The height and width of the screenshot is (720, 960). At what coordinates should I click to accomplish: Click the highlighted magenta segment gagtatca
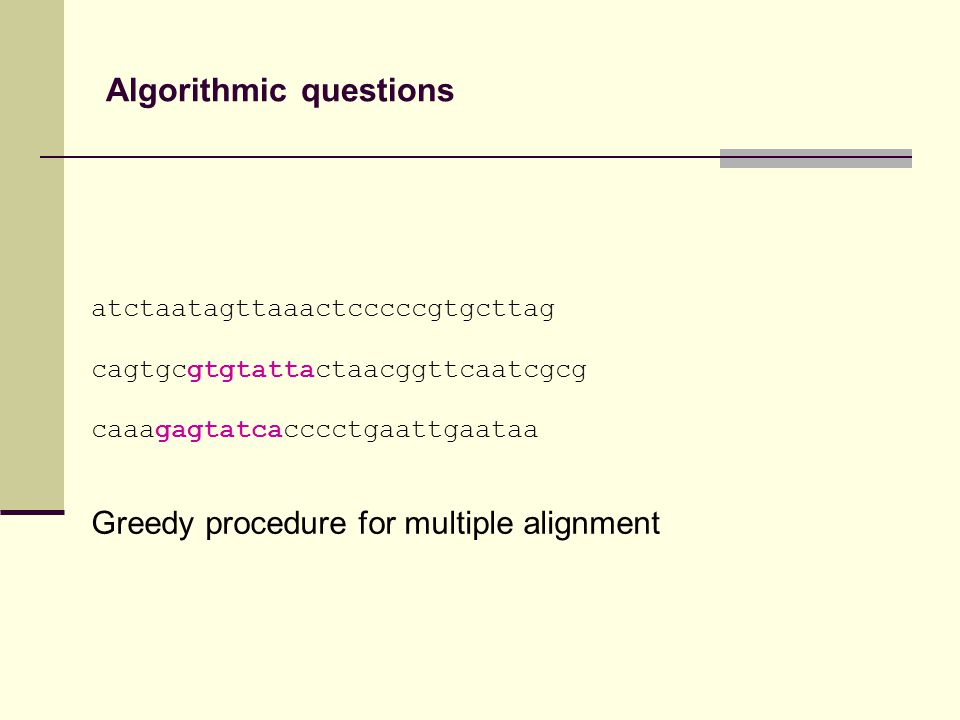[x=219, y=430]
